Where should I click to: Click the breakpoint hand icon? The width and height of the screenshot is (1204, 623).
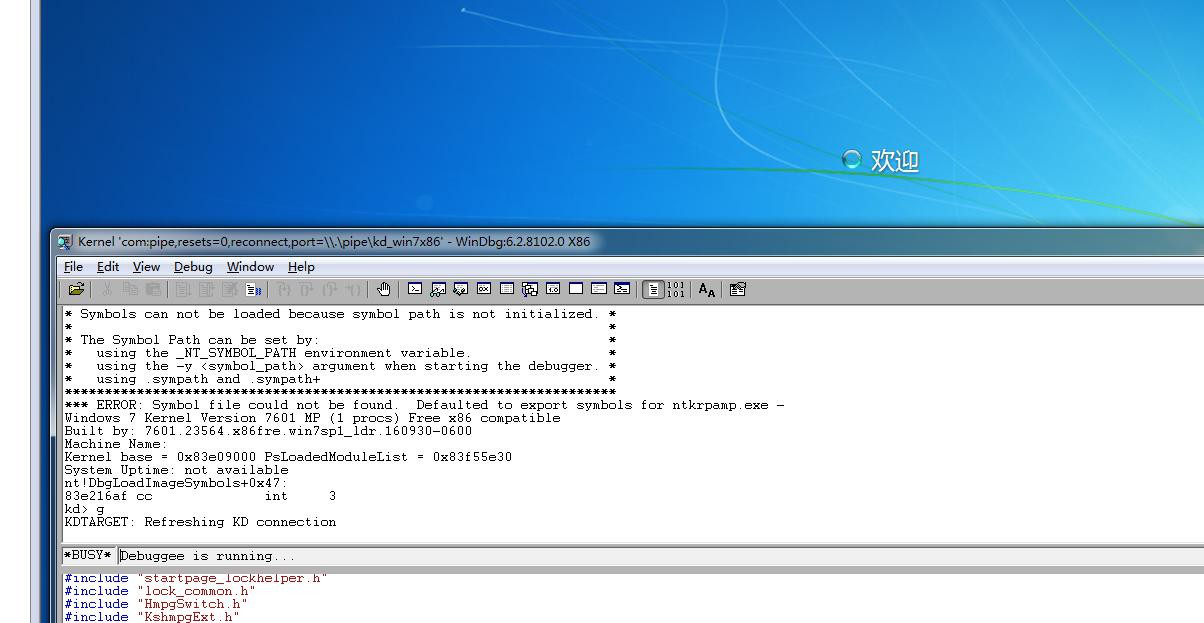[x=384, y=290]
